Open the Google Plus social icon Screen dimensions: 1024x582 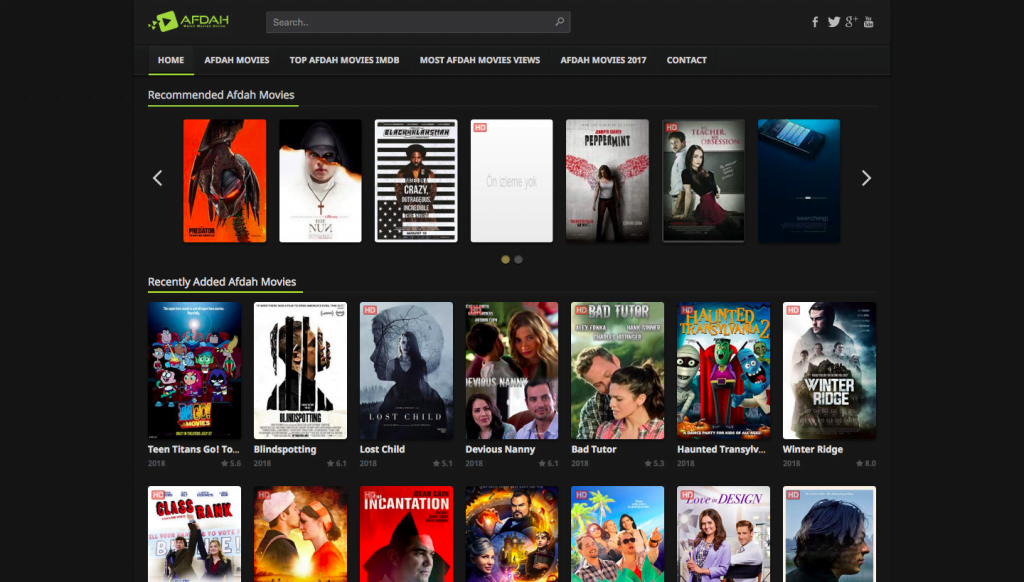tap(851, 22)
